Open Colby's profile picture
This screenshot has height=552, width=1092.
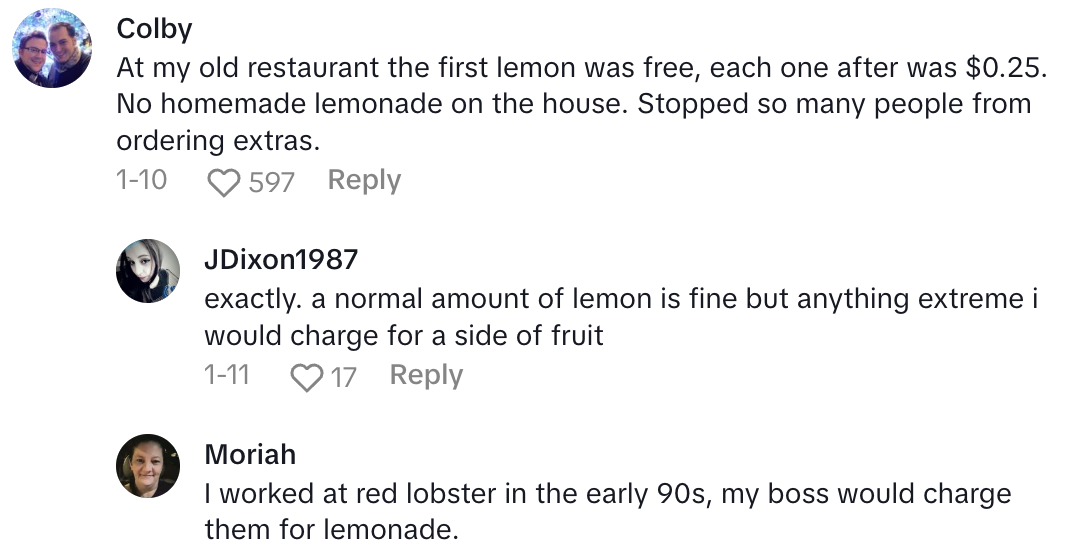click(52, 49)
